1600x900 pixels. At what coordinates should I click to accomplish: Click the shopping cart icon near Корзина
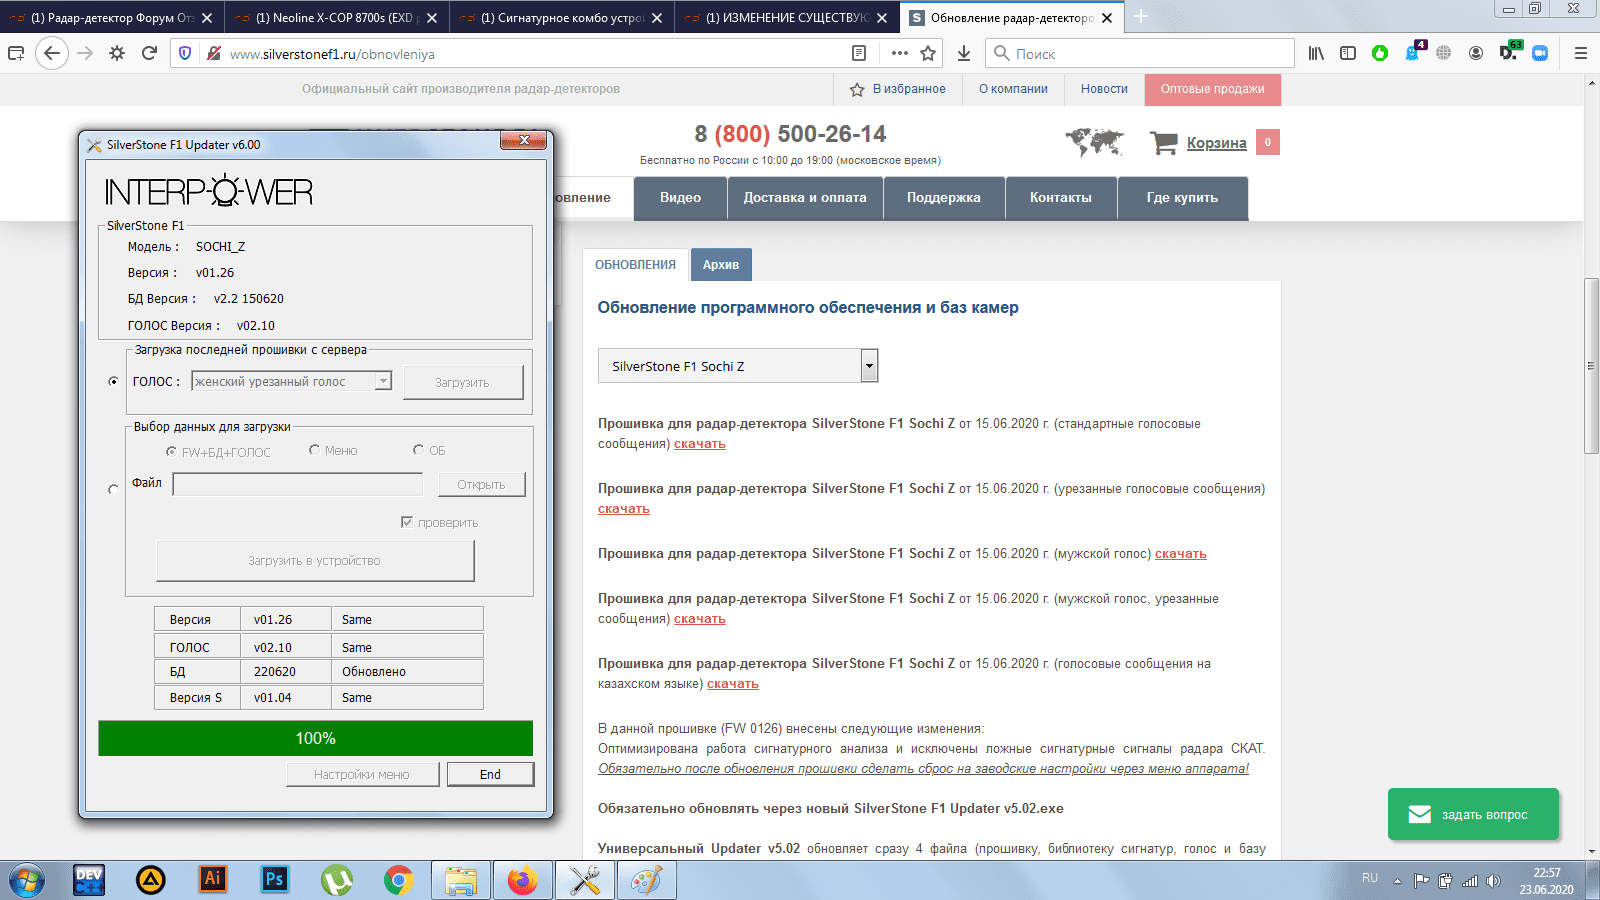pyautogui.click(x=1163, y=142)
